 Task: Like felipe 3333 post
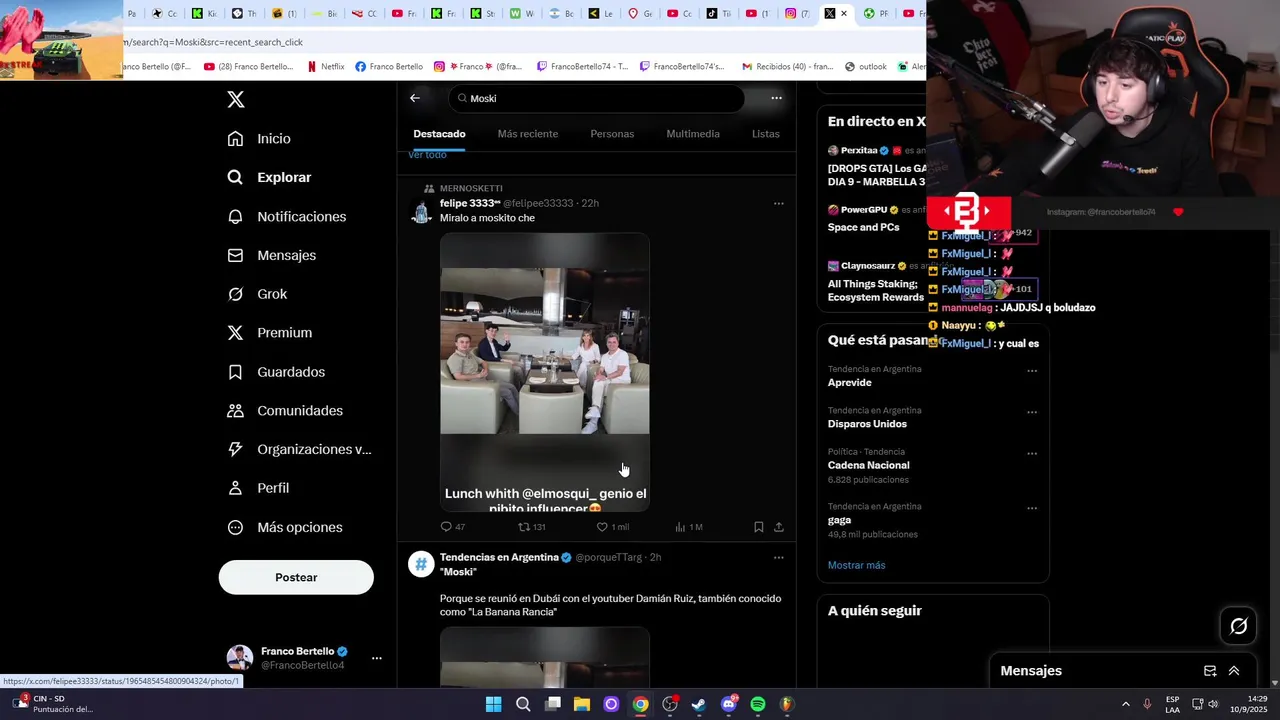[612, 527]
